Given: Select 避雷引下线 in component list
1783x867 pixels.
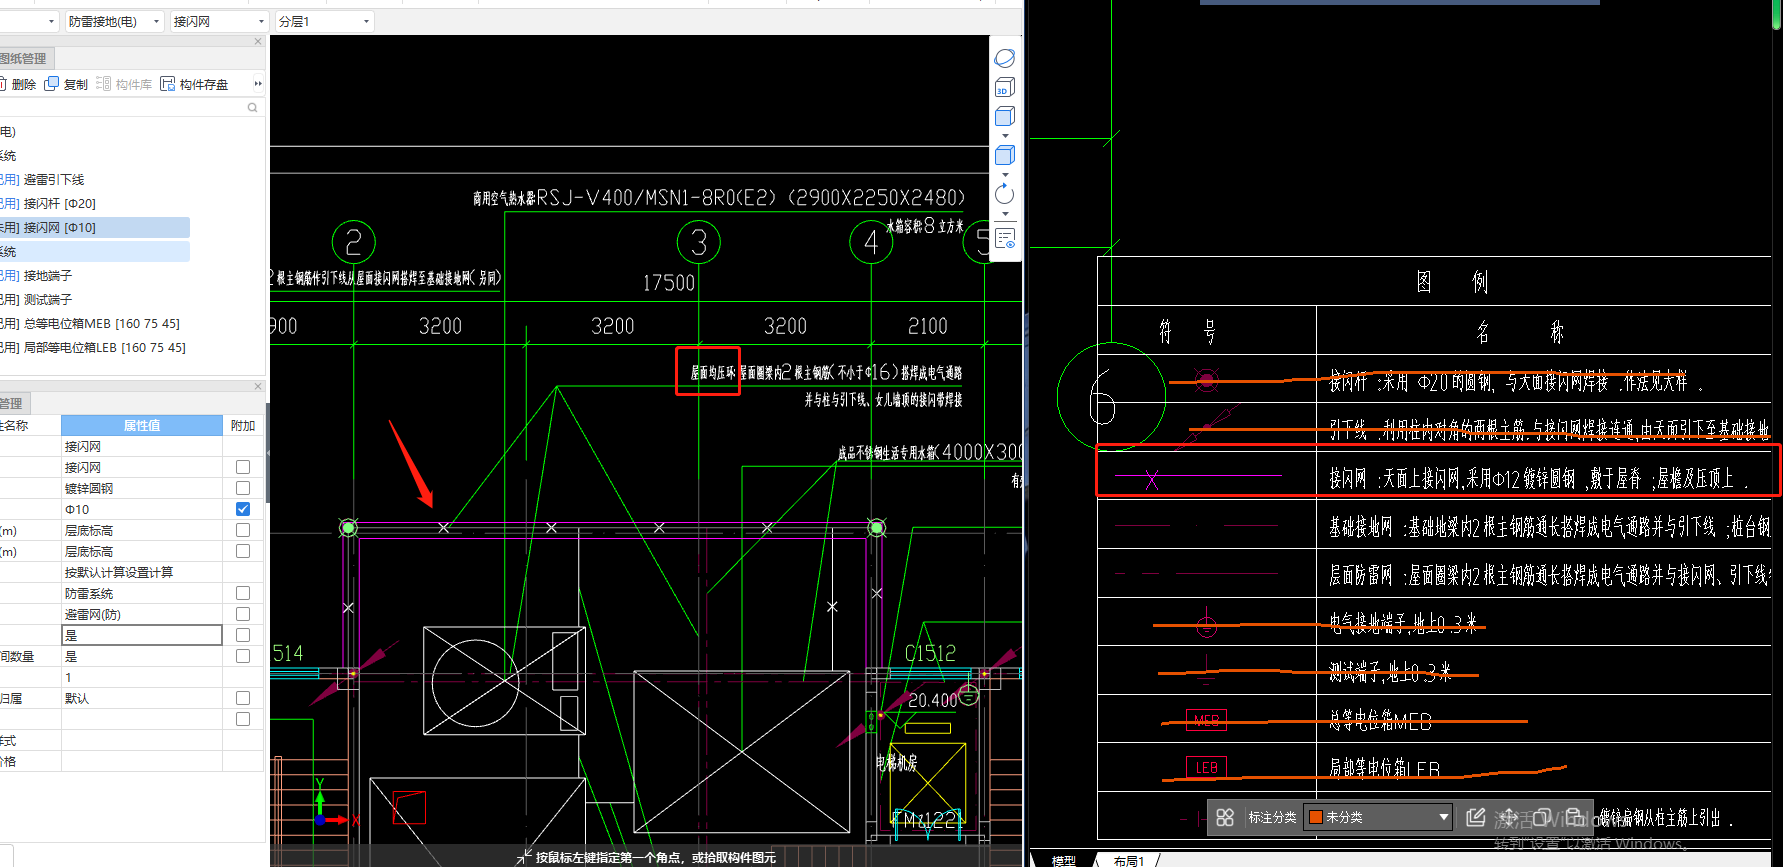Looking at the screenshot, I should point(54,180).
